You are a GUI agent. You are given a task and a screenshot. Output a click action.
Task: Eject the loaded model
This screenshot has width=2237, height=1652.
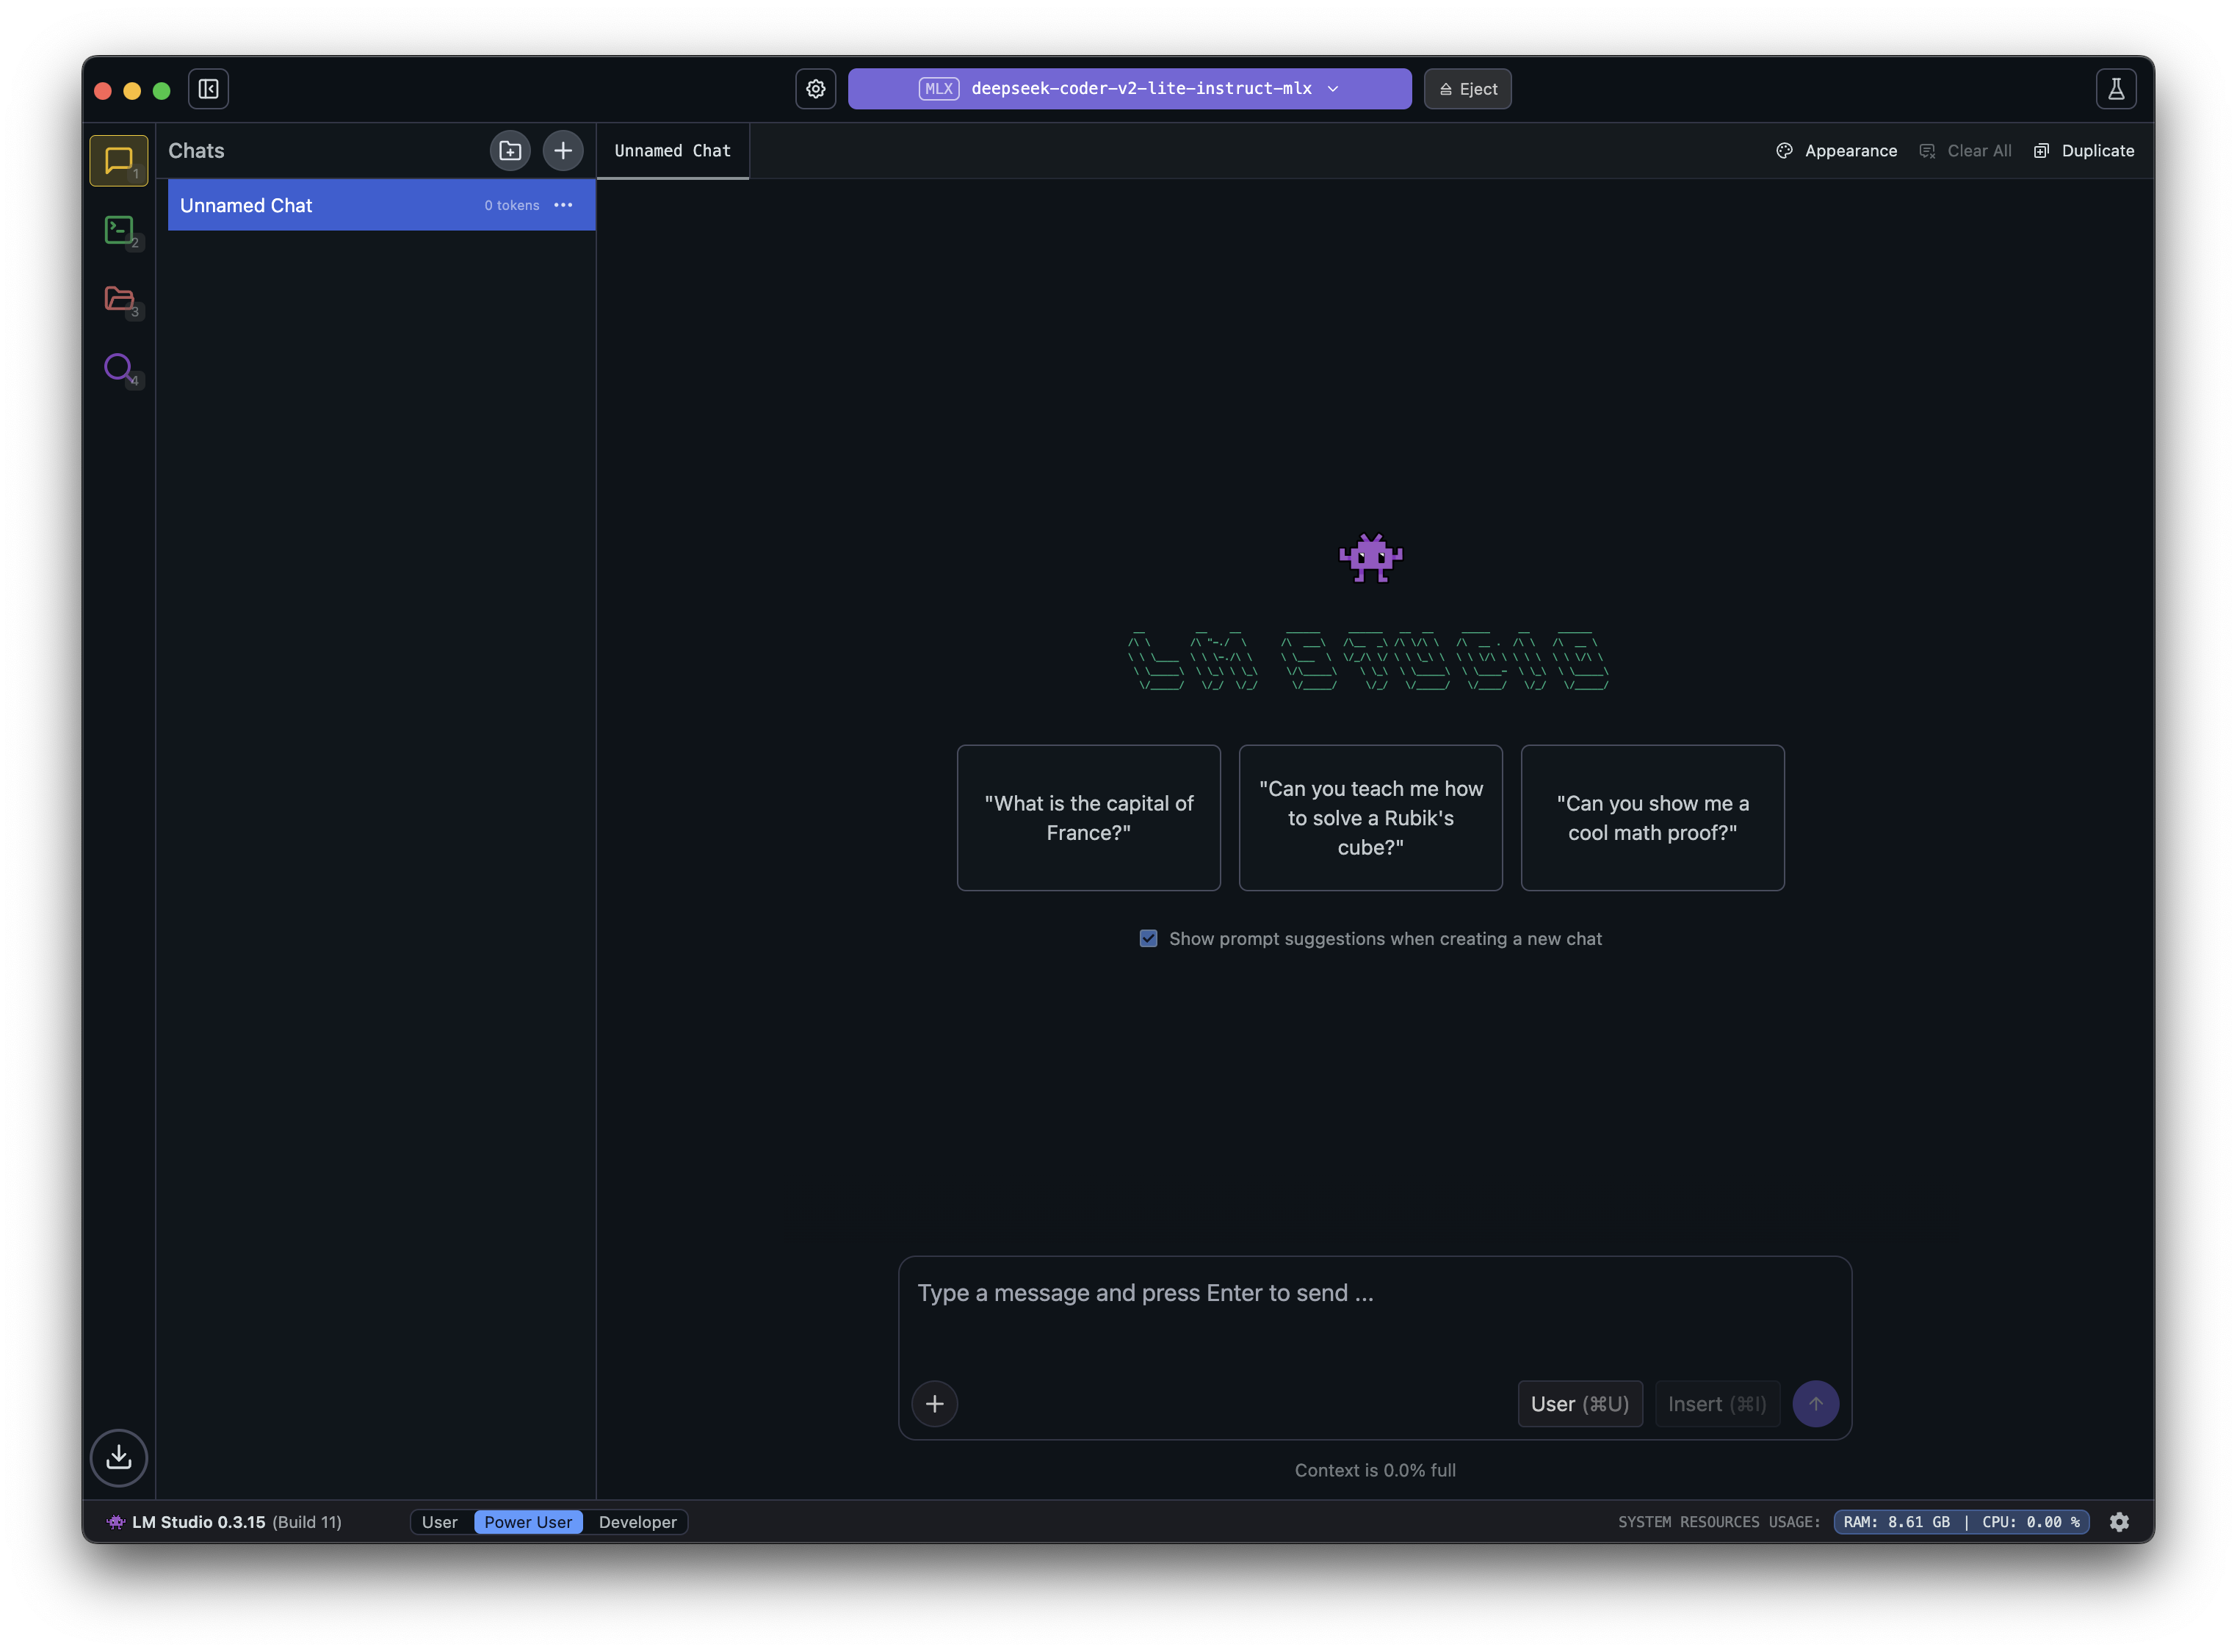pos(1467,89)
